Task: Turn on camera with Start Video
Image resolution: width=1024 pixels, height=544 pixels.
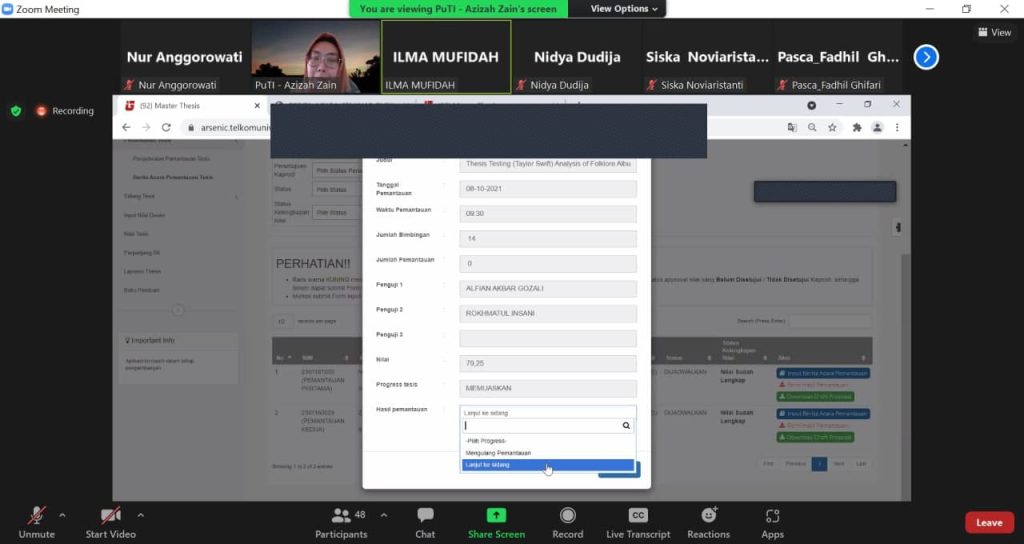Action: [110, 516]
